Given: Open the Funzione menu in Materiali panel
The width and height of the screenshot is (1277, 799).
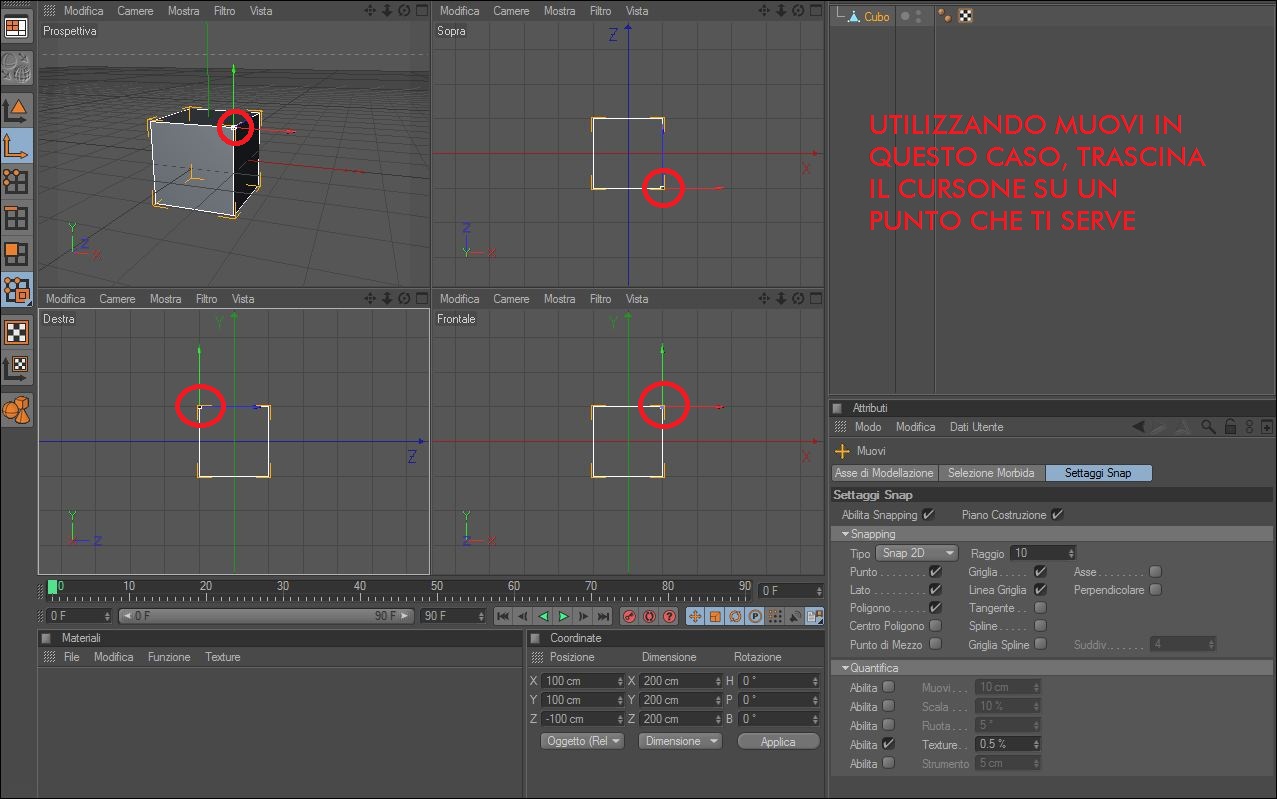Looking at the screenshot, I should click(x=169, y=657).
